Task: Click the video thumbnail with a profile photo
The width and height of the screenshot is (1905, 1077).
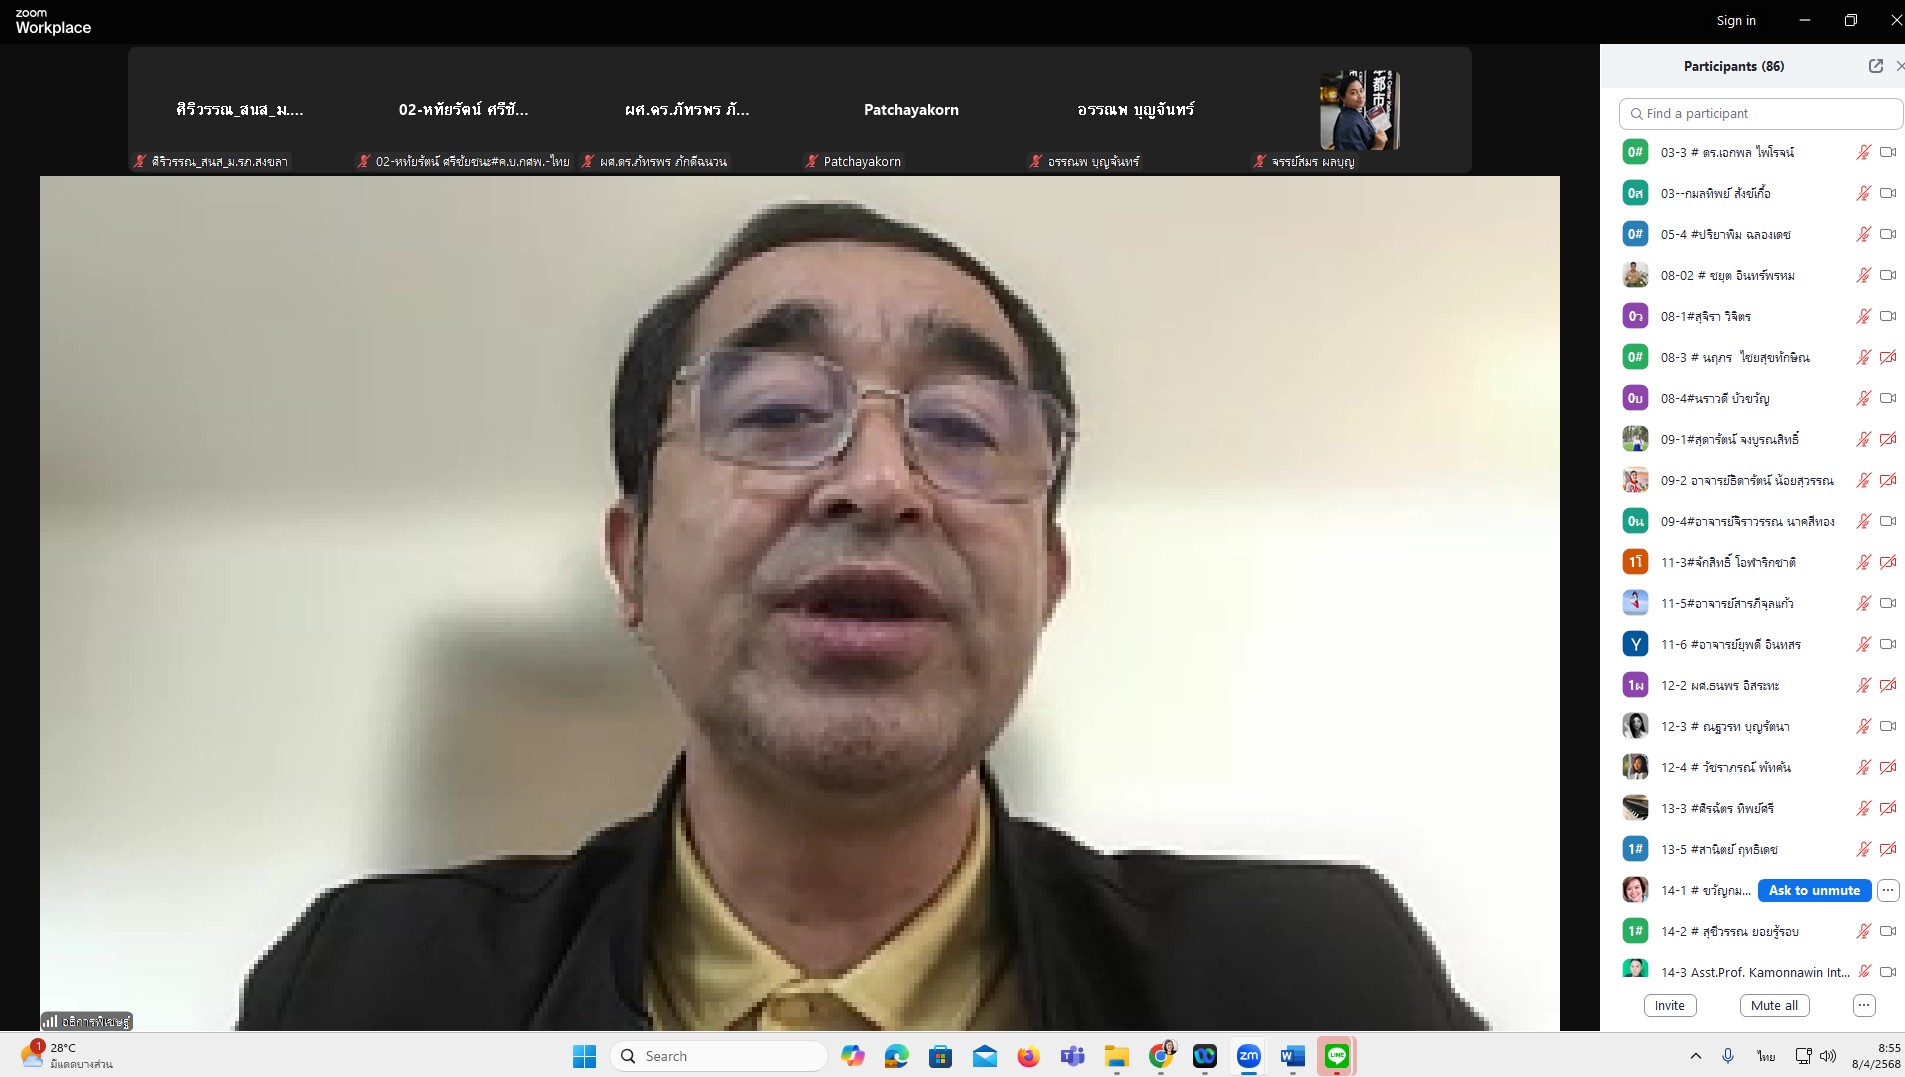Action: pos(1359,110)
